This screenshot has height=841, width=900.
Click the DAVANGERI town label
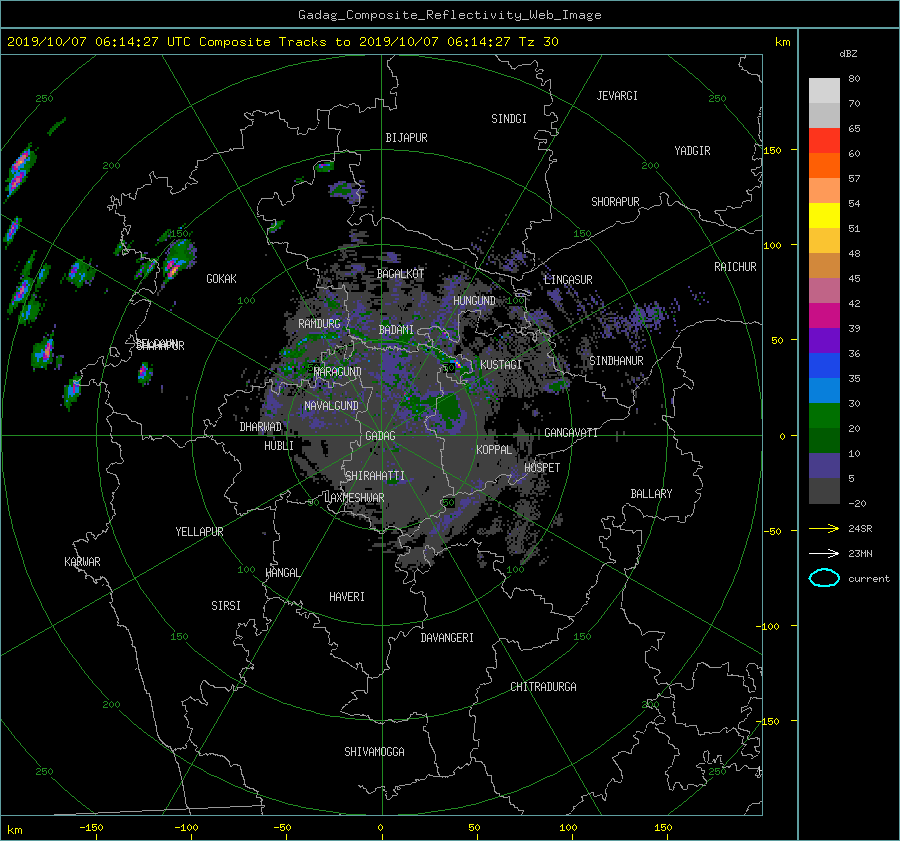(x=447, y=638)
